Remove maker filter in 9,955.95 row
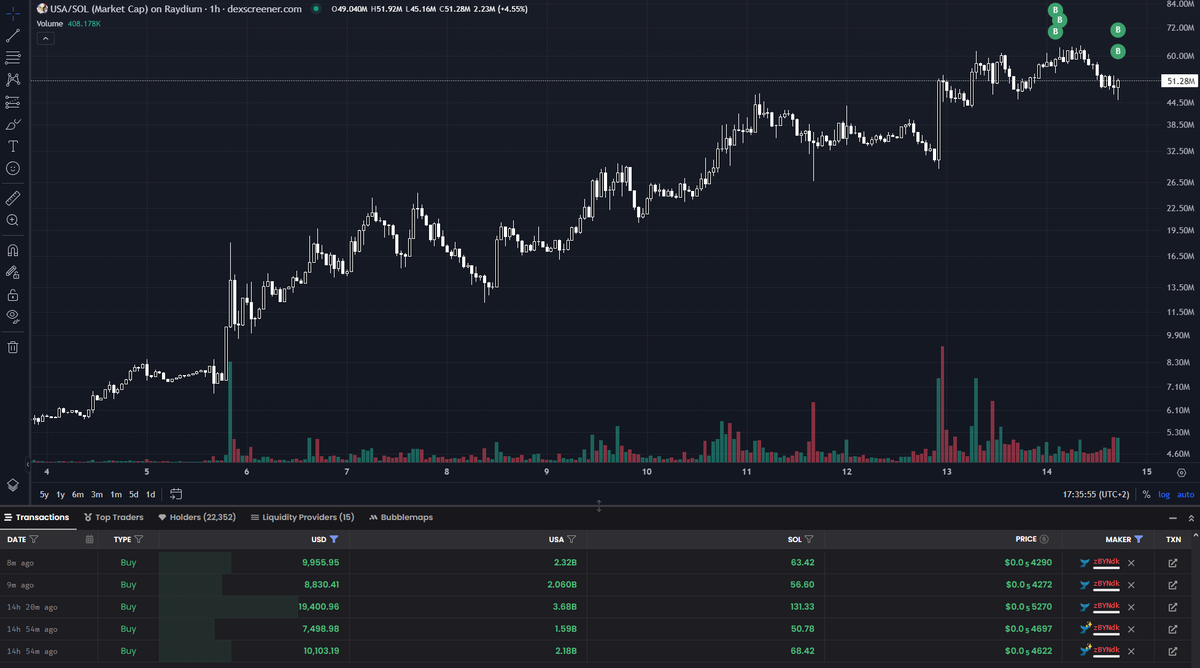 point(1131,563)
